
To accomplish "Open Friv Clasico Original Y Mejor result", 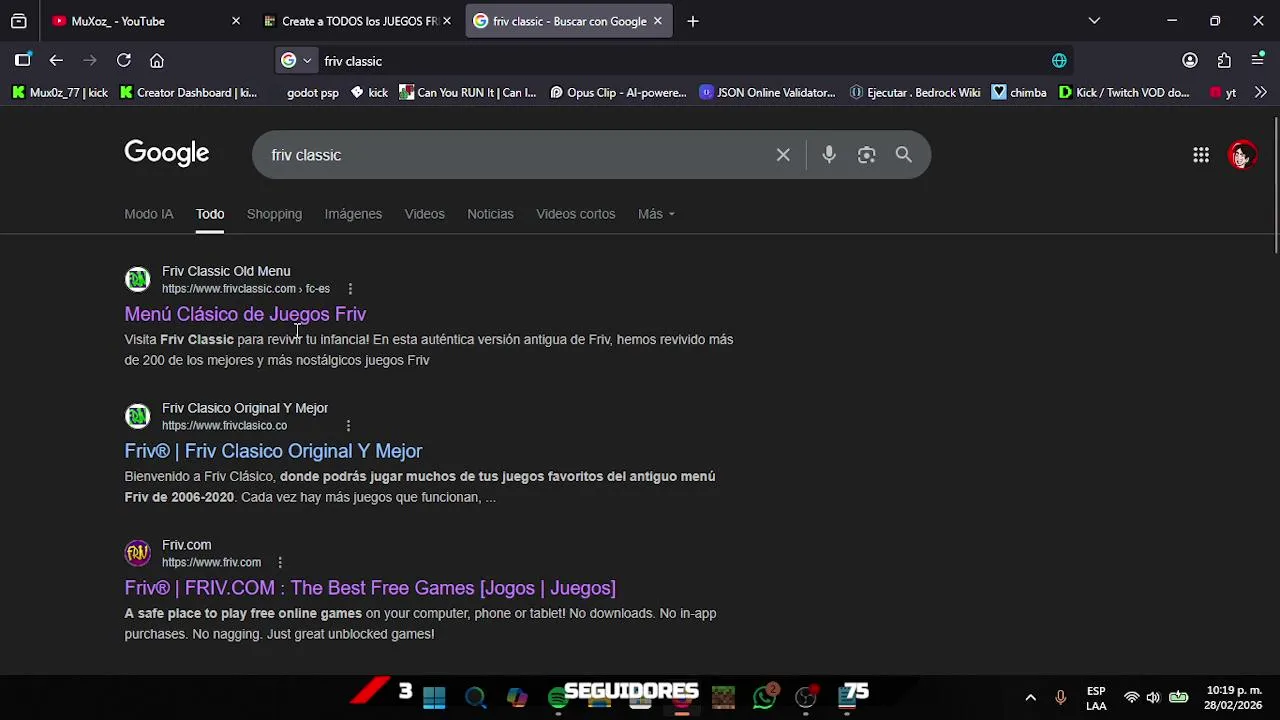I will coord(273,451).
